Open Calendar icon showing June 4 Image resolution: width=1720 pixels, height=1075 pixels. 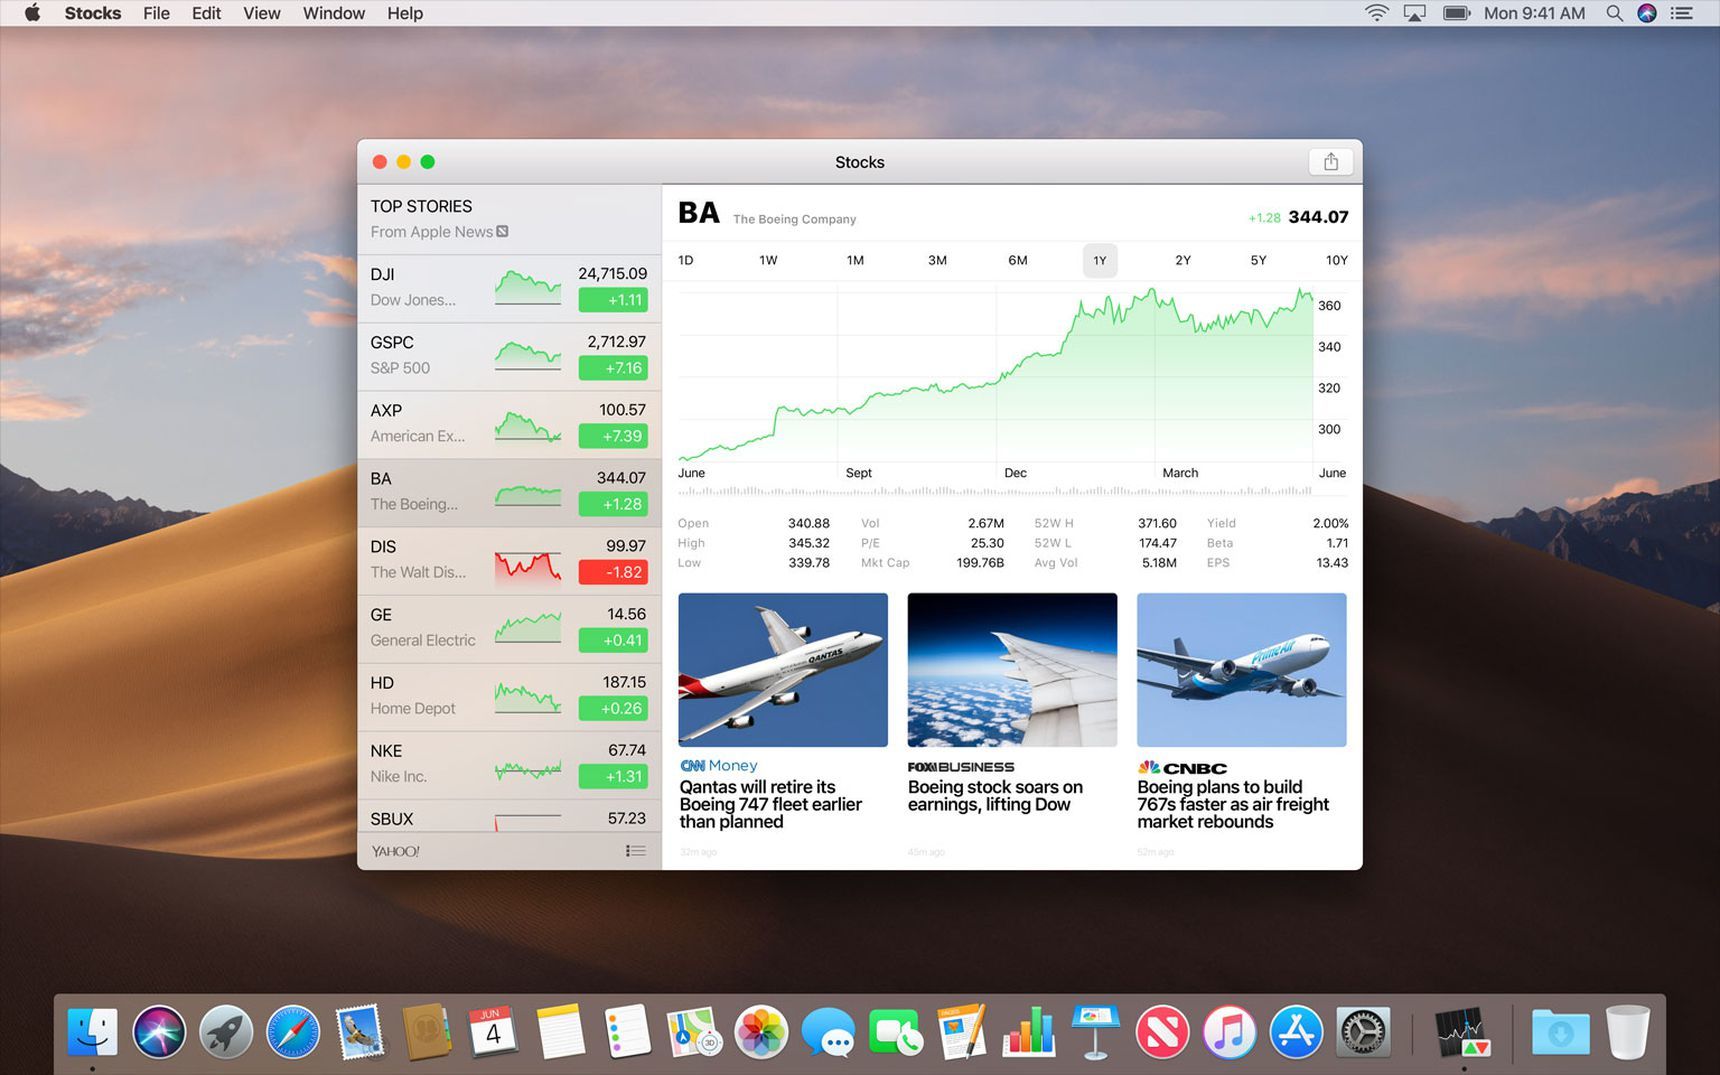pyautogui.click(x=493, y=1032)
